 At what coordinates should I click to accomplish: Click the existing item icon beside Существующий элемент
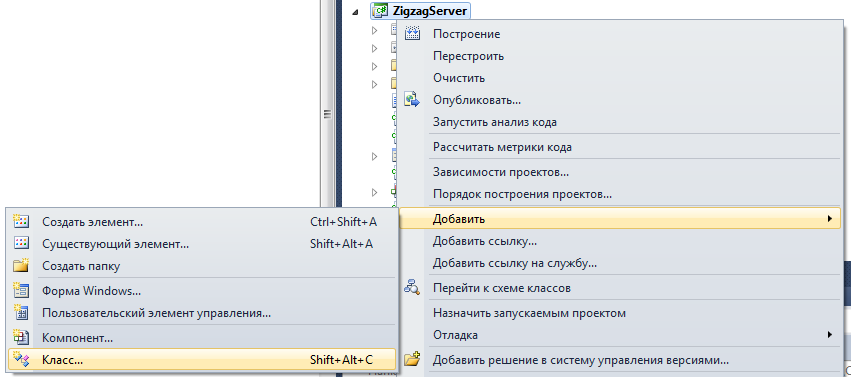(x=21, y=244)
